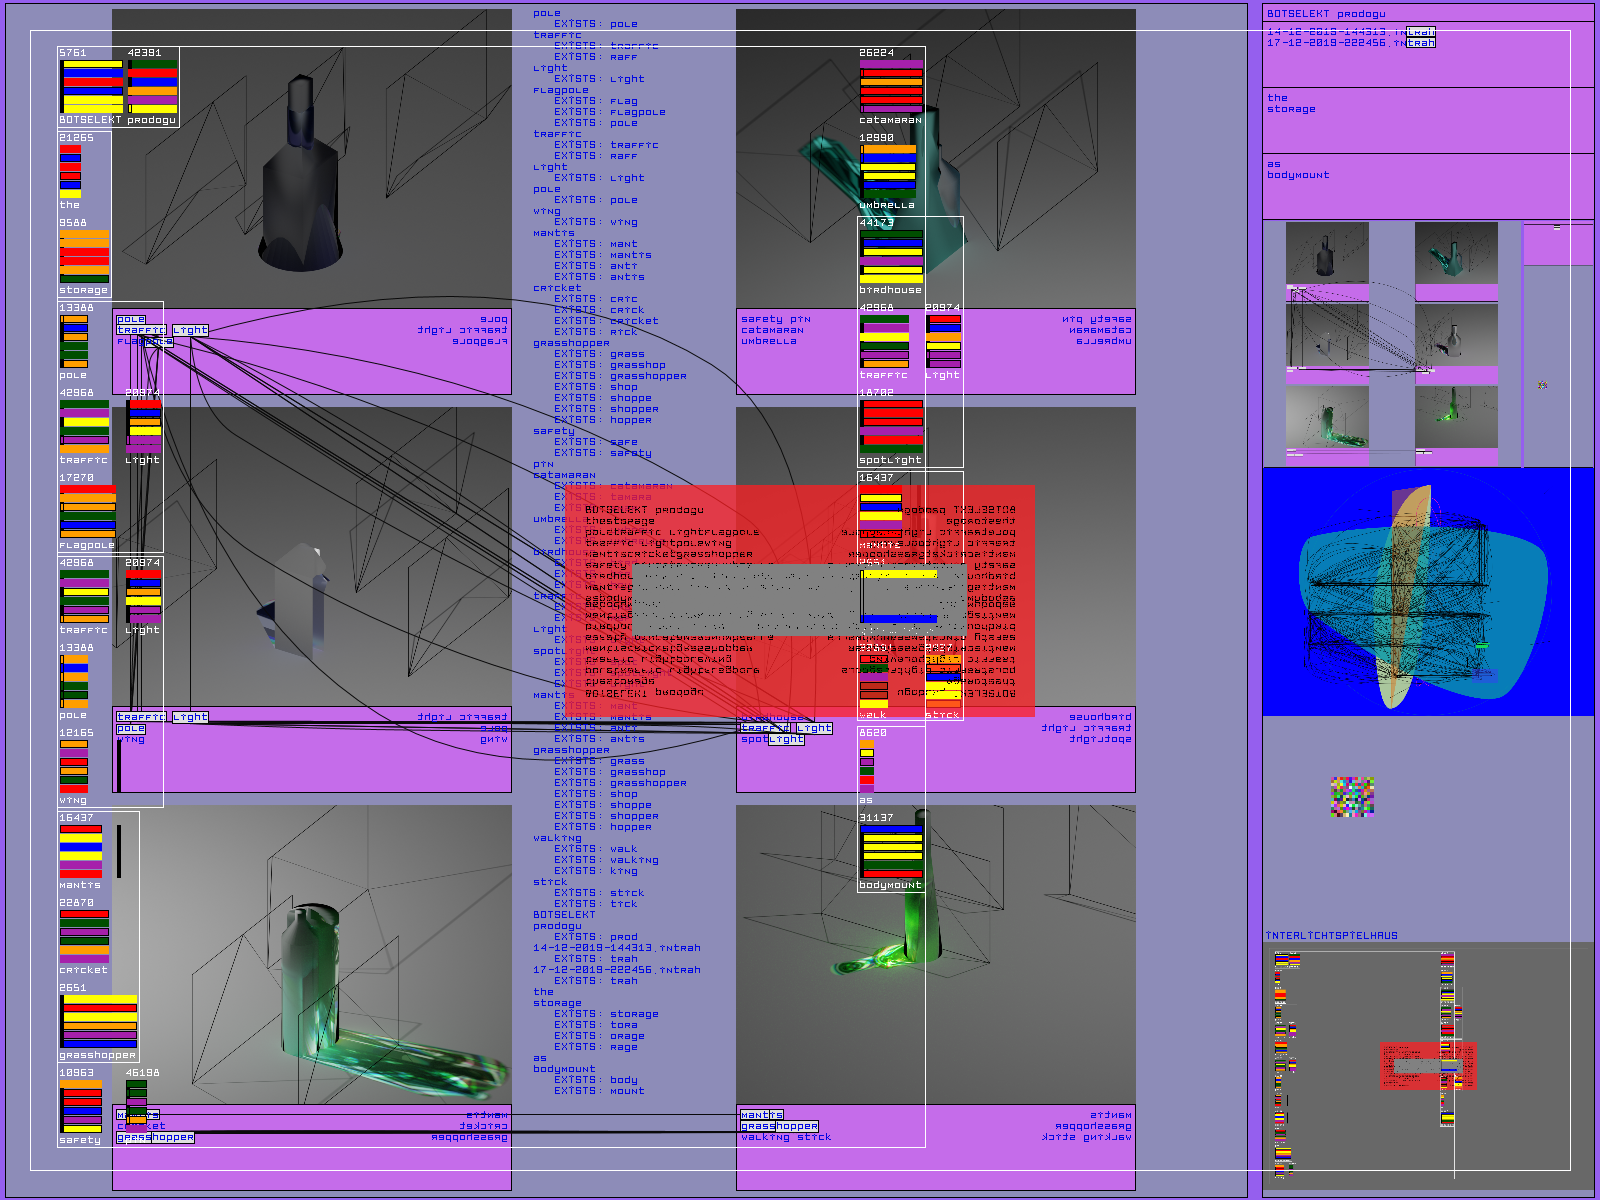This screenshot has height=1200, width=1600.
Task: Click the catamaran color-bar glyph
Action: [891, 86]
